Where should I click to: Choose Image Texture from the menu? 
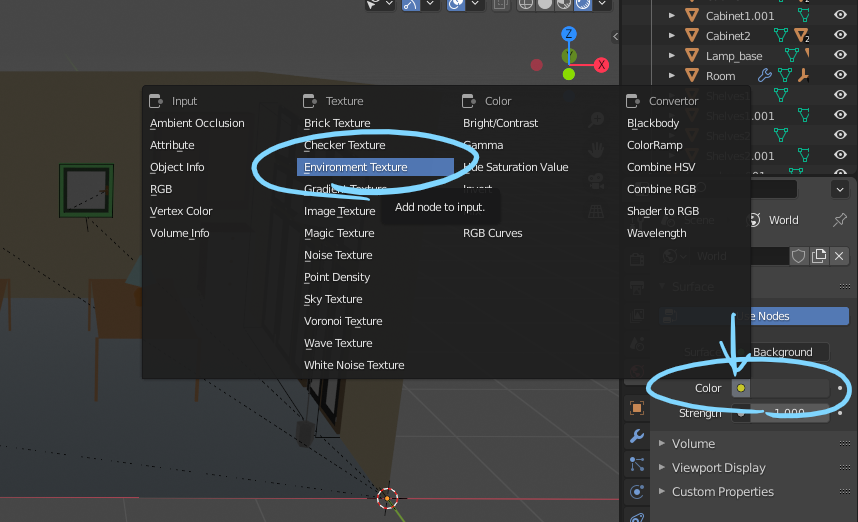click(x=339, y=211)
